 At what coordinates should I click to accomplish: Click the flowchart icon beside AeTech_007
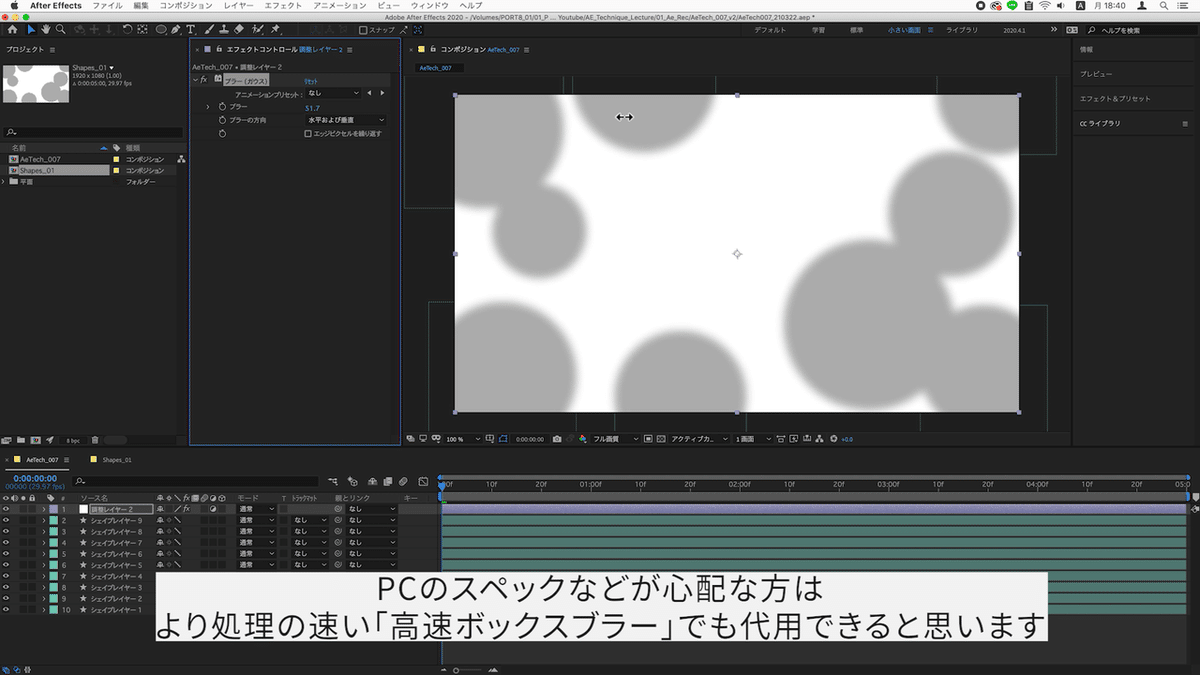[x=181, y=159]
